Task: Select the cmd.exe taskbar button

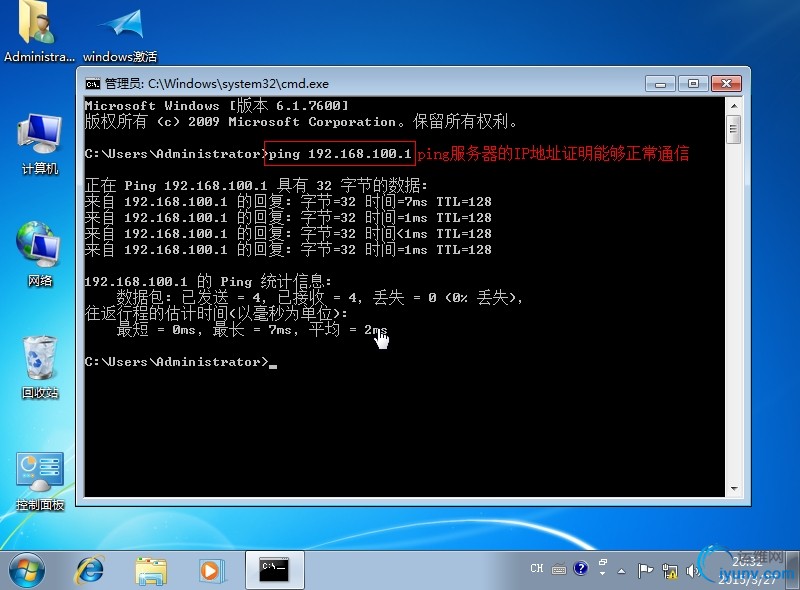Action: coord(274,570)
